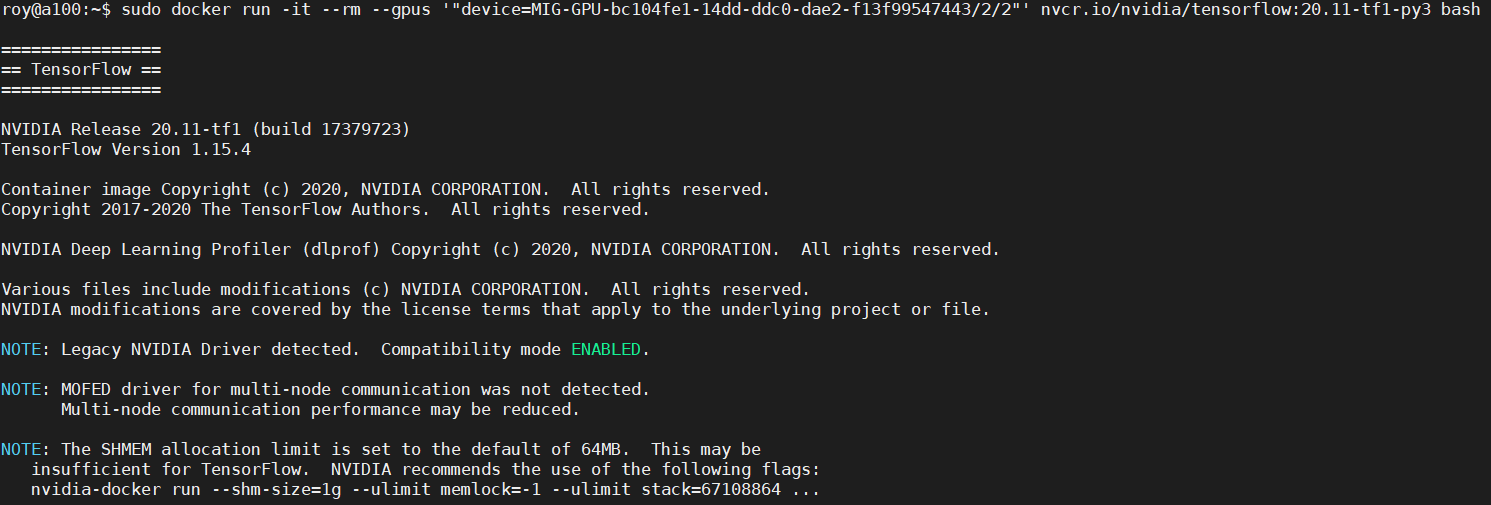Viewport: 1491px width, 505px height.
Task: Click the 'bash' word ending the command
Action: pyautogui.click(x=1460, y=10)
